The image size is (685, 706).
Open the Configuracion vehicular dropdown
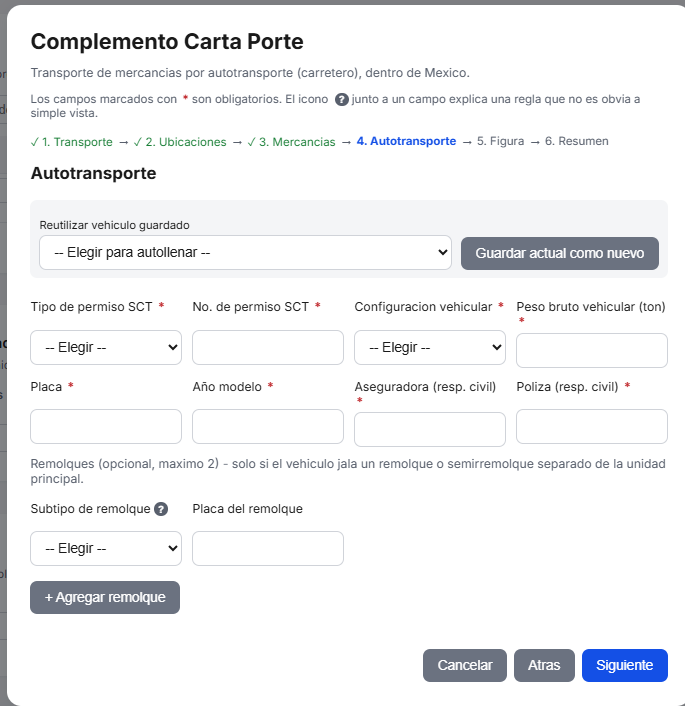(x=430, y=348)
